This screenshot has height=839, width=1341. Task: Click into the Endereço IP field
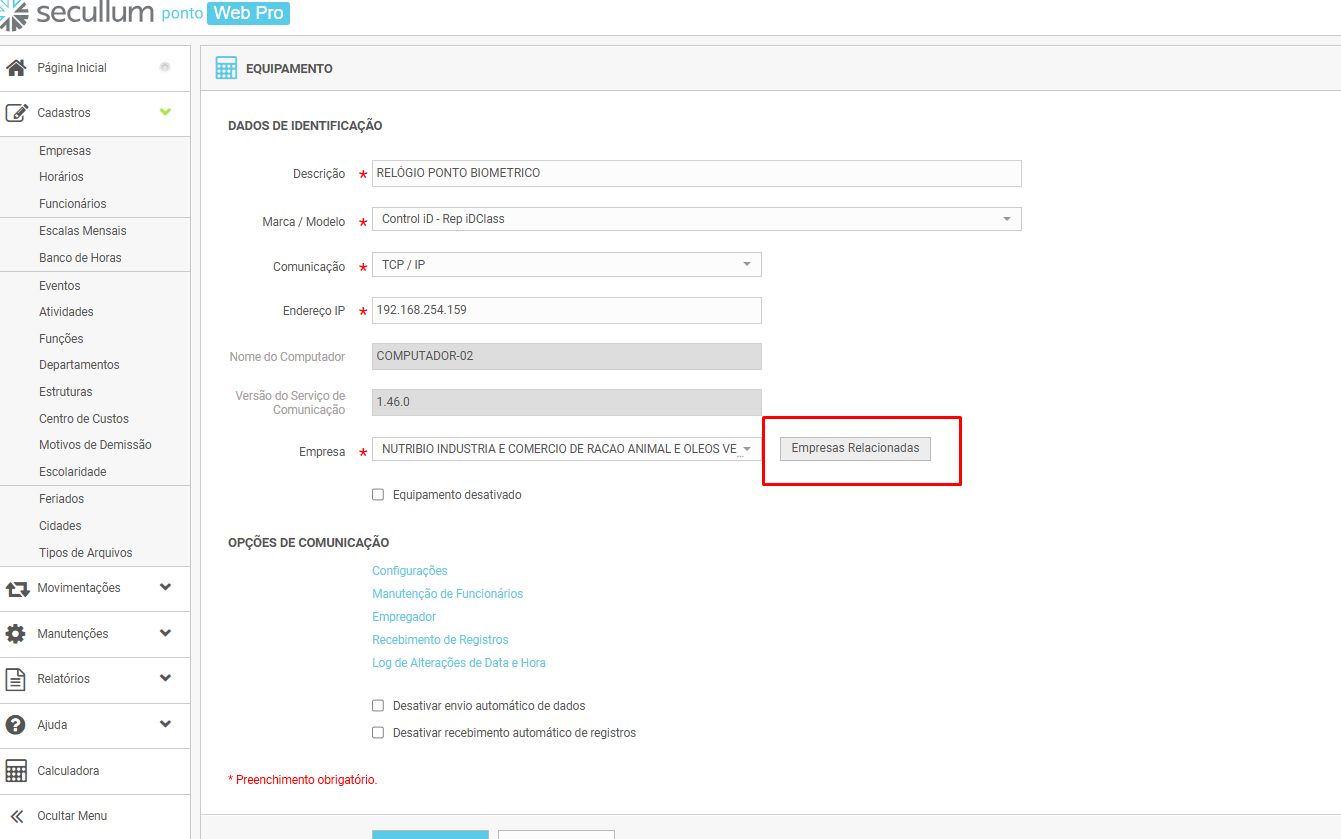click(x=566, y=310)
